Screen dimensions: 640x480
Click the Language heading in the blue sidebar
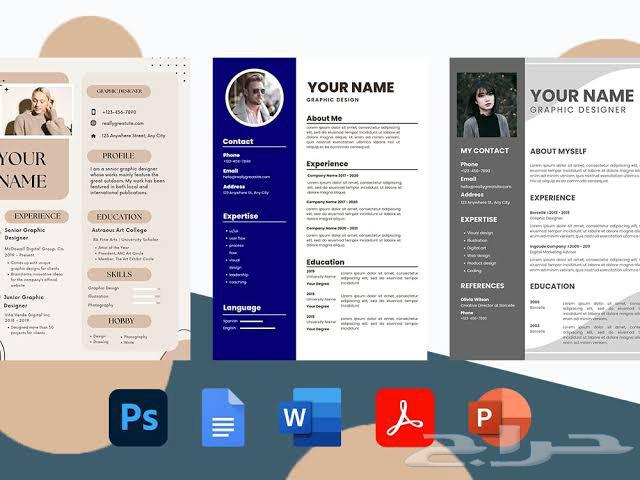tap(242, 308)
